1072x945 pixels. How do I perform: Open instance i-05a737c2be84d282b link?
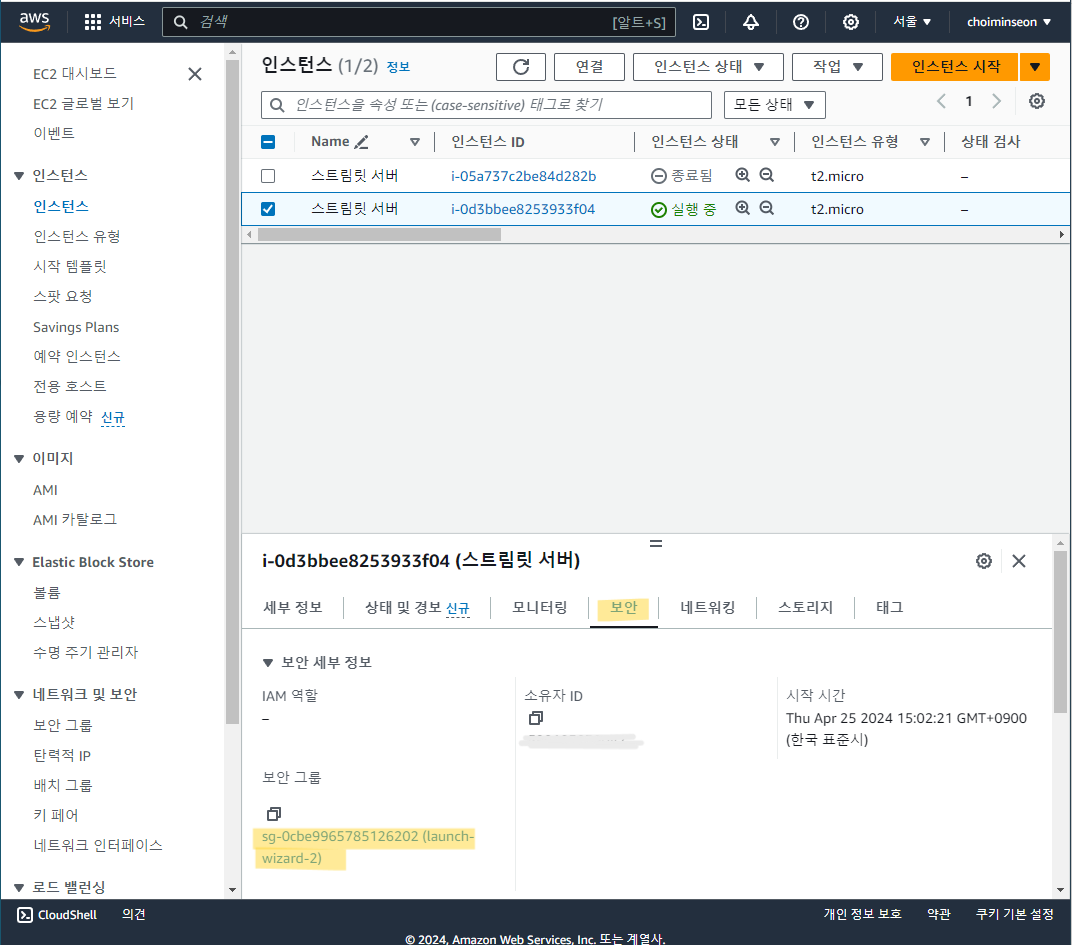click(x=523, y=176)
